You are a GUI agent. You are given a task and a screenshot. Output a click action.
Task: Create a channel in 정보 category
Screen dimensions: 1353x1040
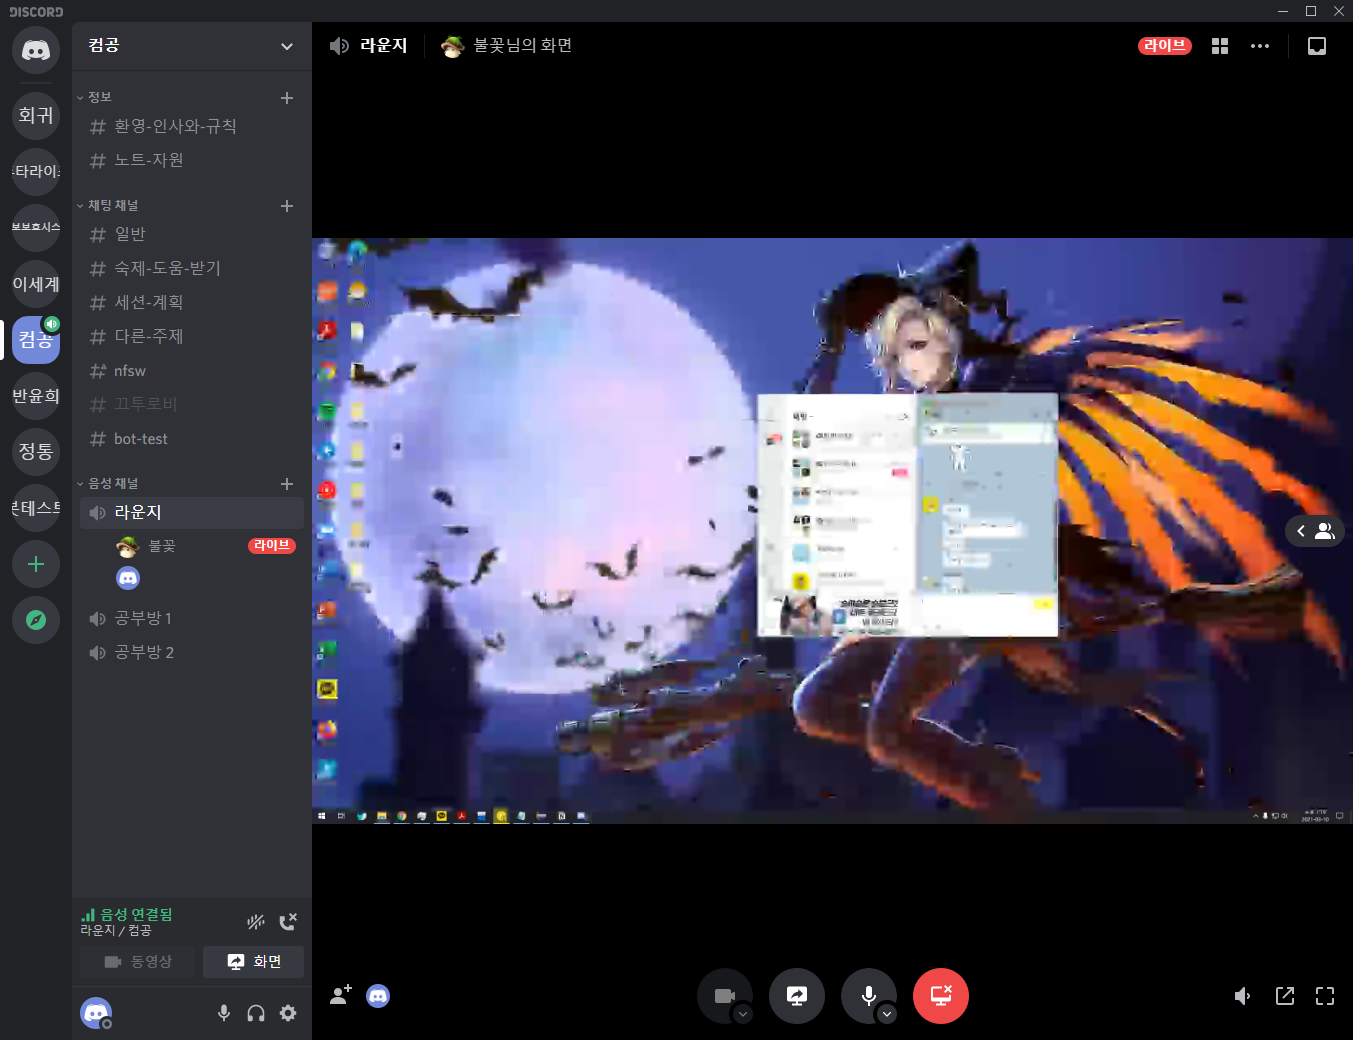[287, 98]
